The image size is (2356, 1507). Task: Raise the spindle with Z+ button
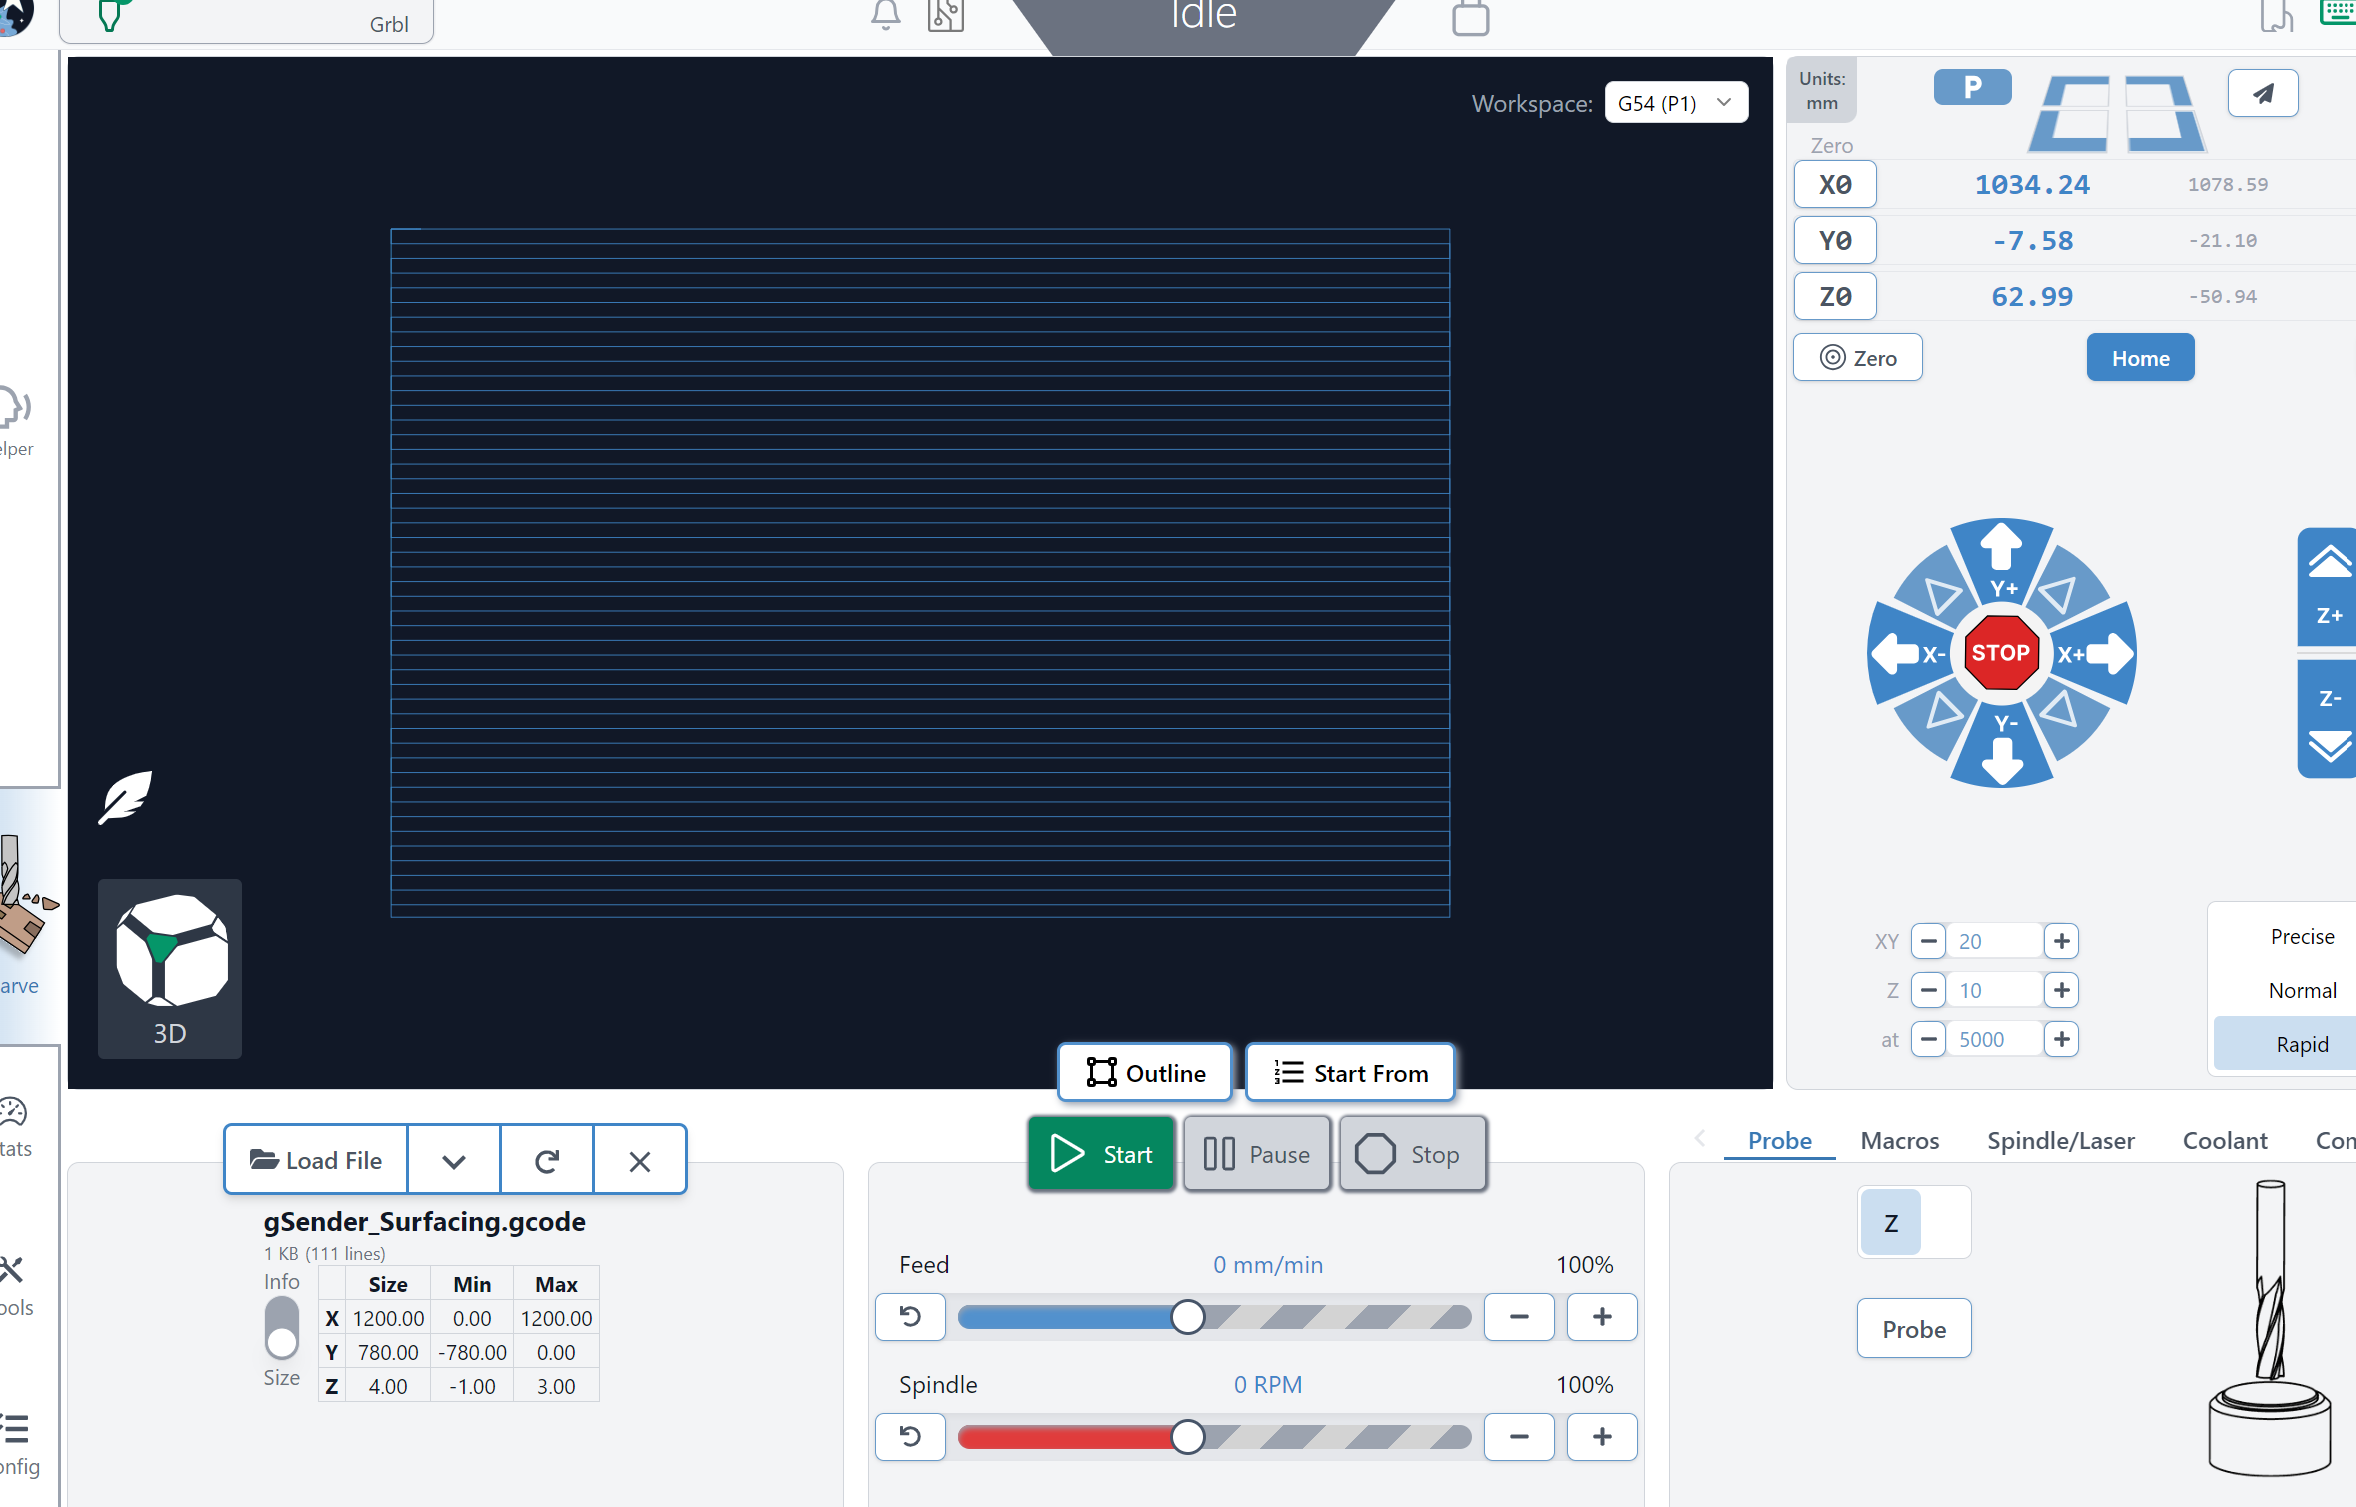click(x=2329, y=587)
